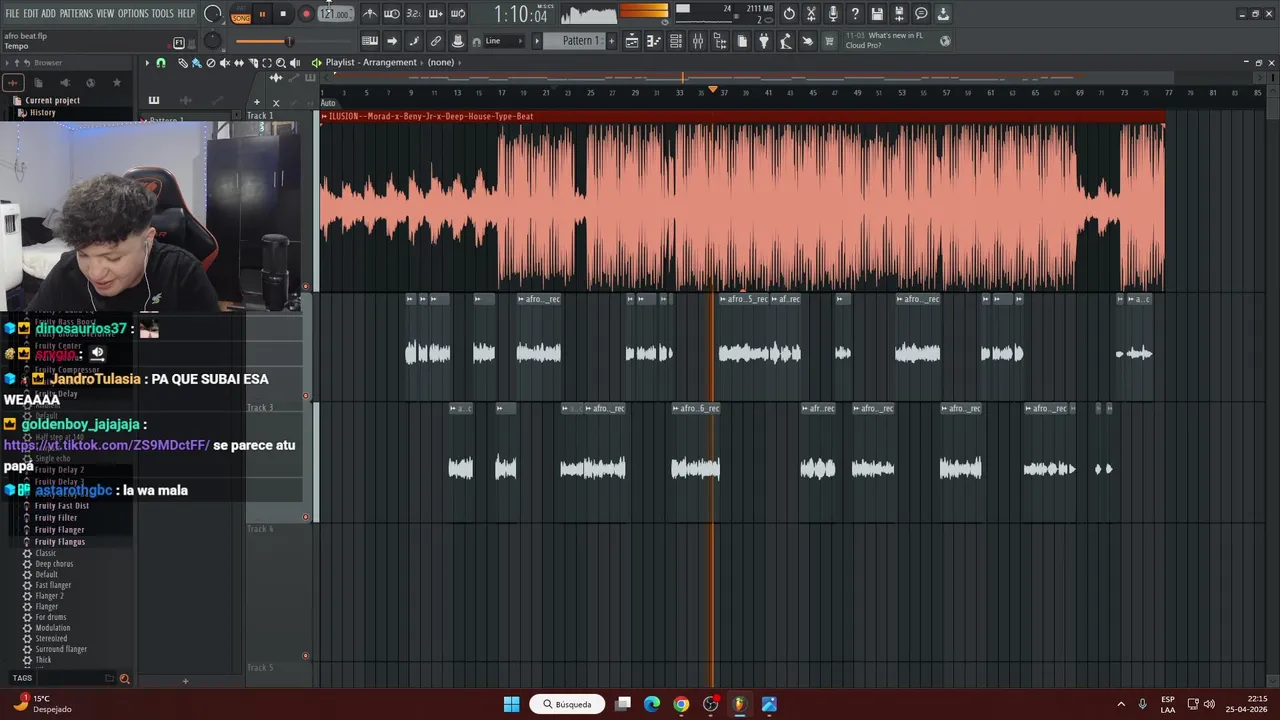Click the main pitch knob

(212, 41)
